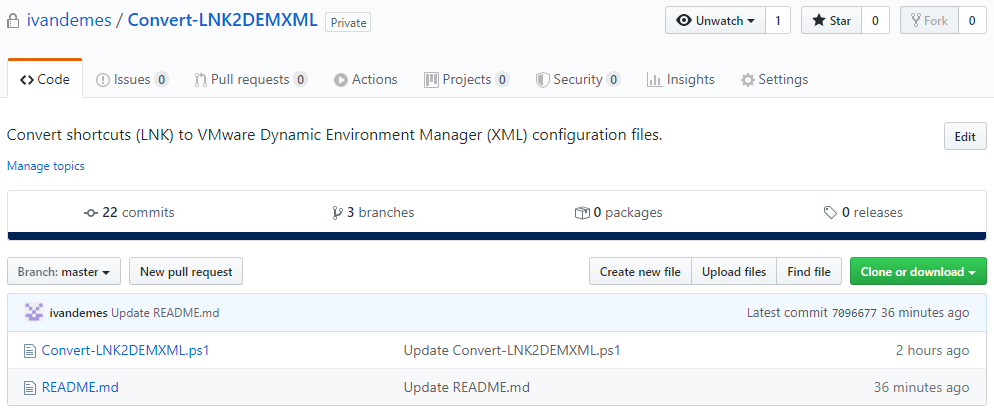The width and height of the screenshot is (994, 413).
Task: Go to the Actions tab
Action: [366, 80]
